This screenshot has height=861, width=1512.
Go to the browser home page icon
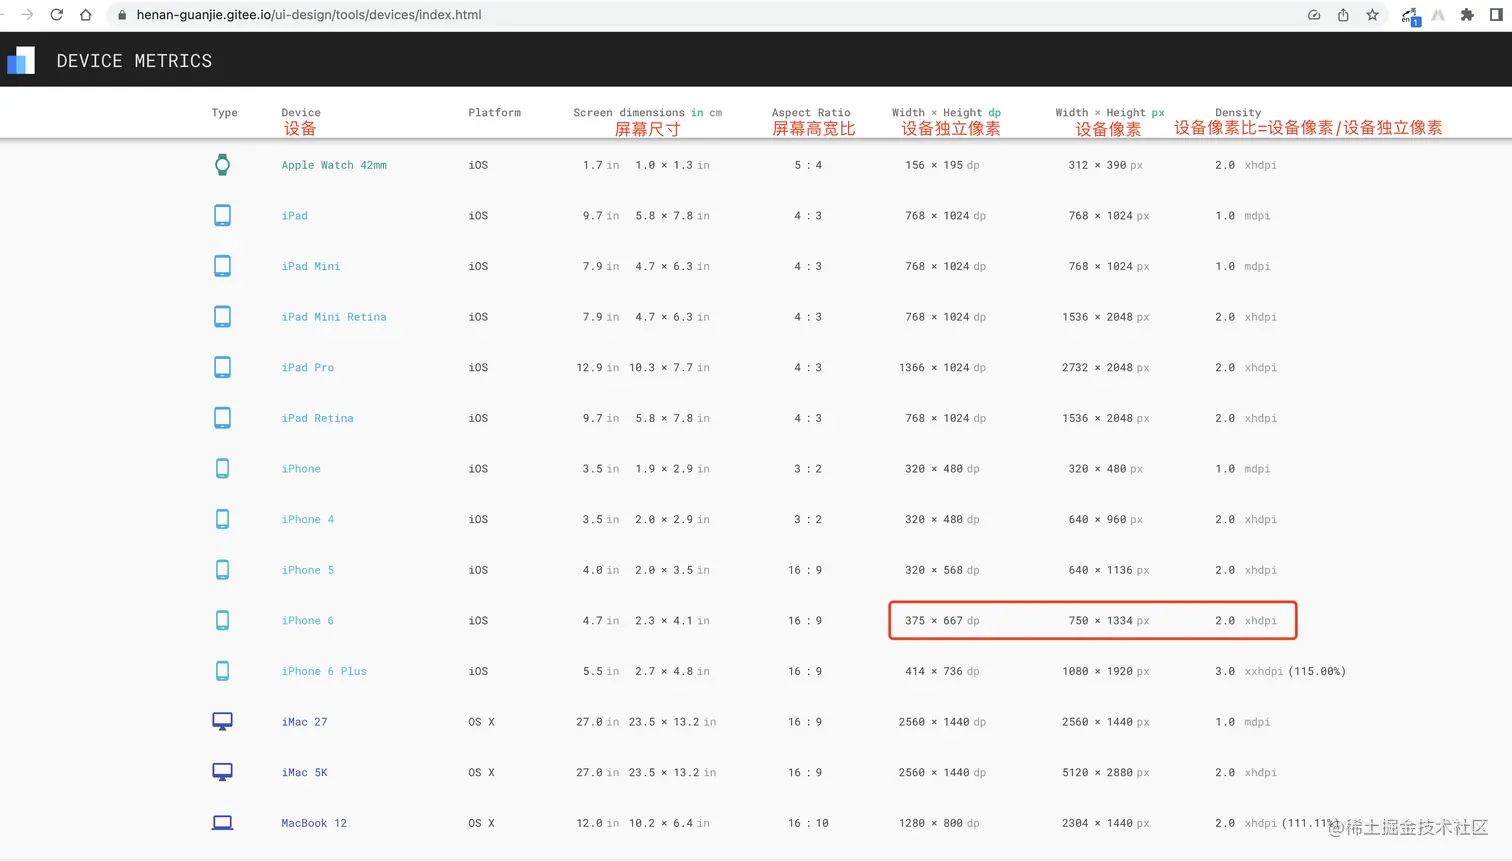pos(86,15)
